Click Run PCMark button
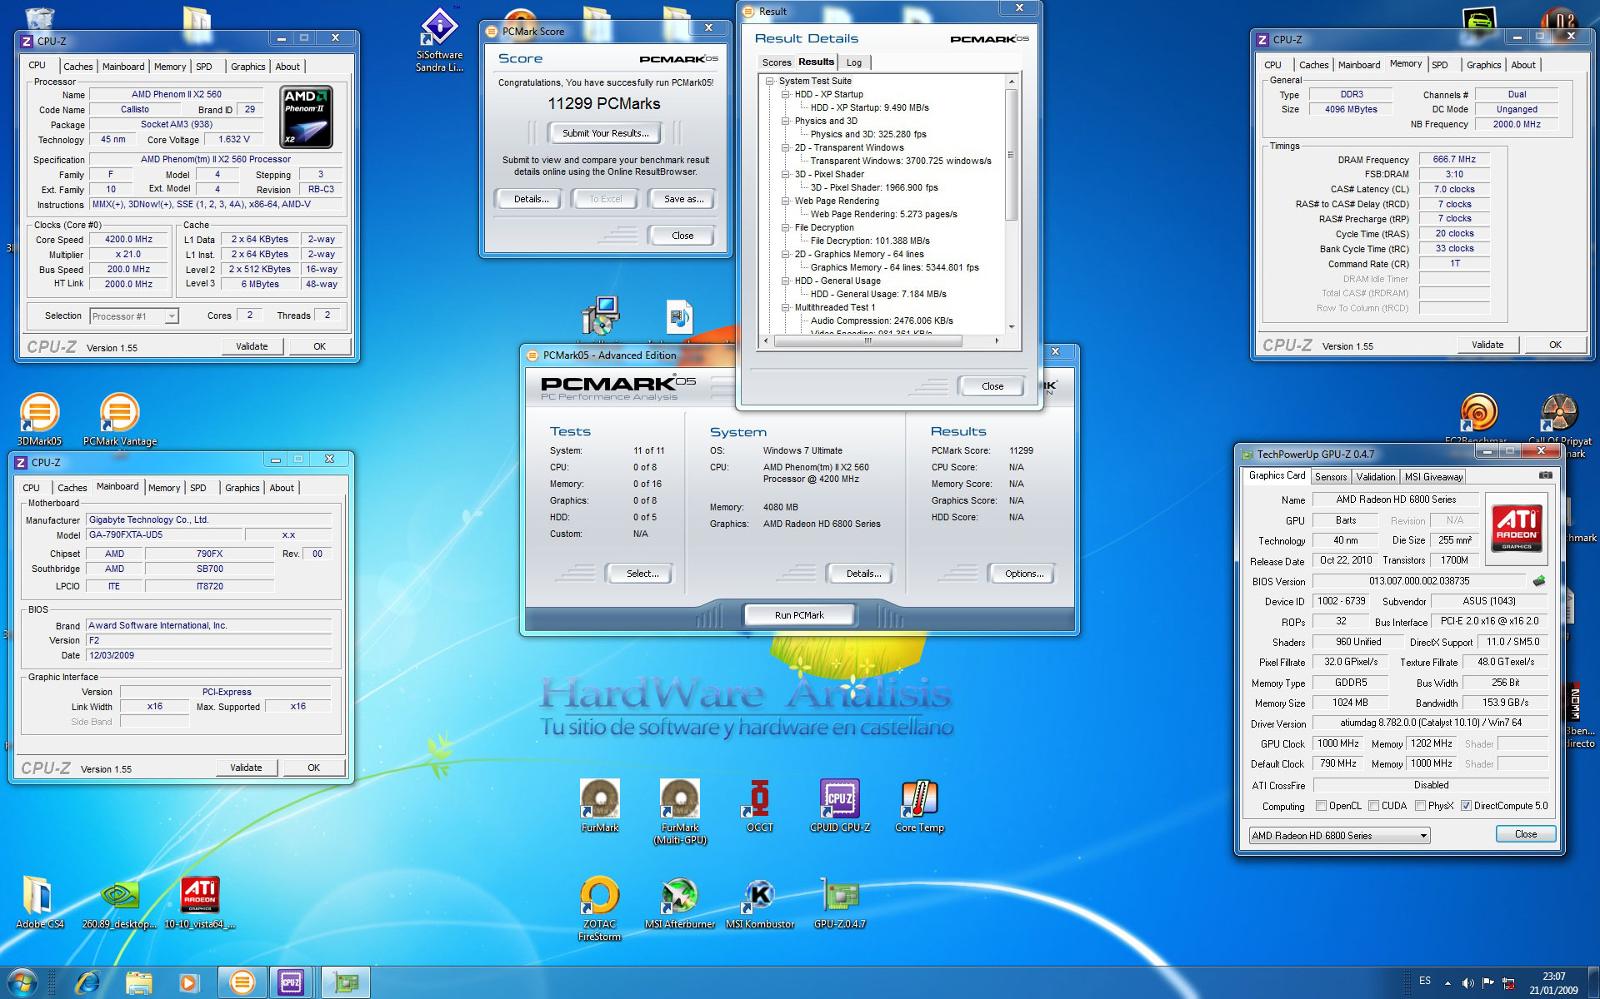 pos(799,615)
